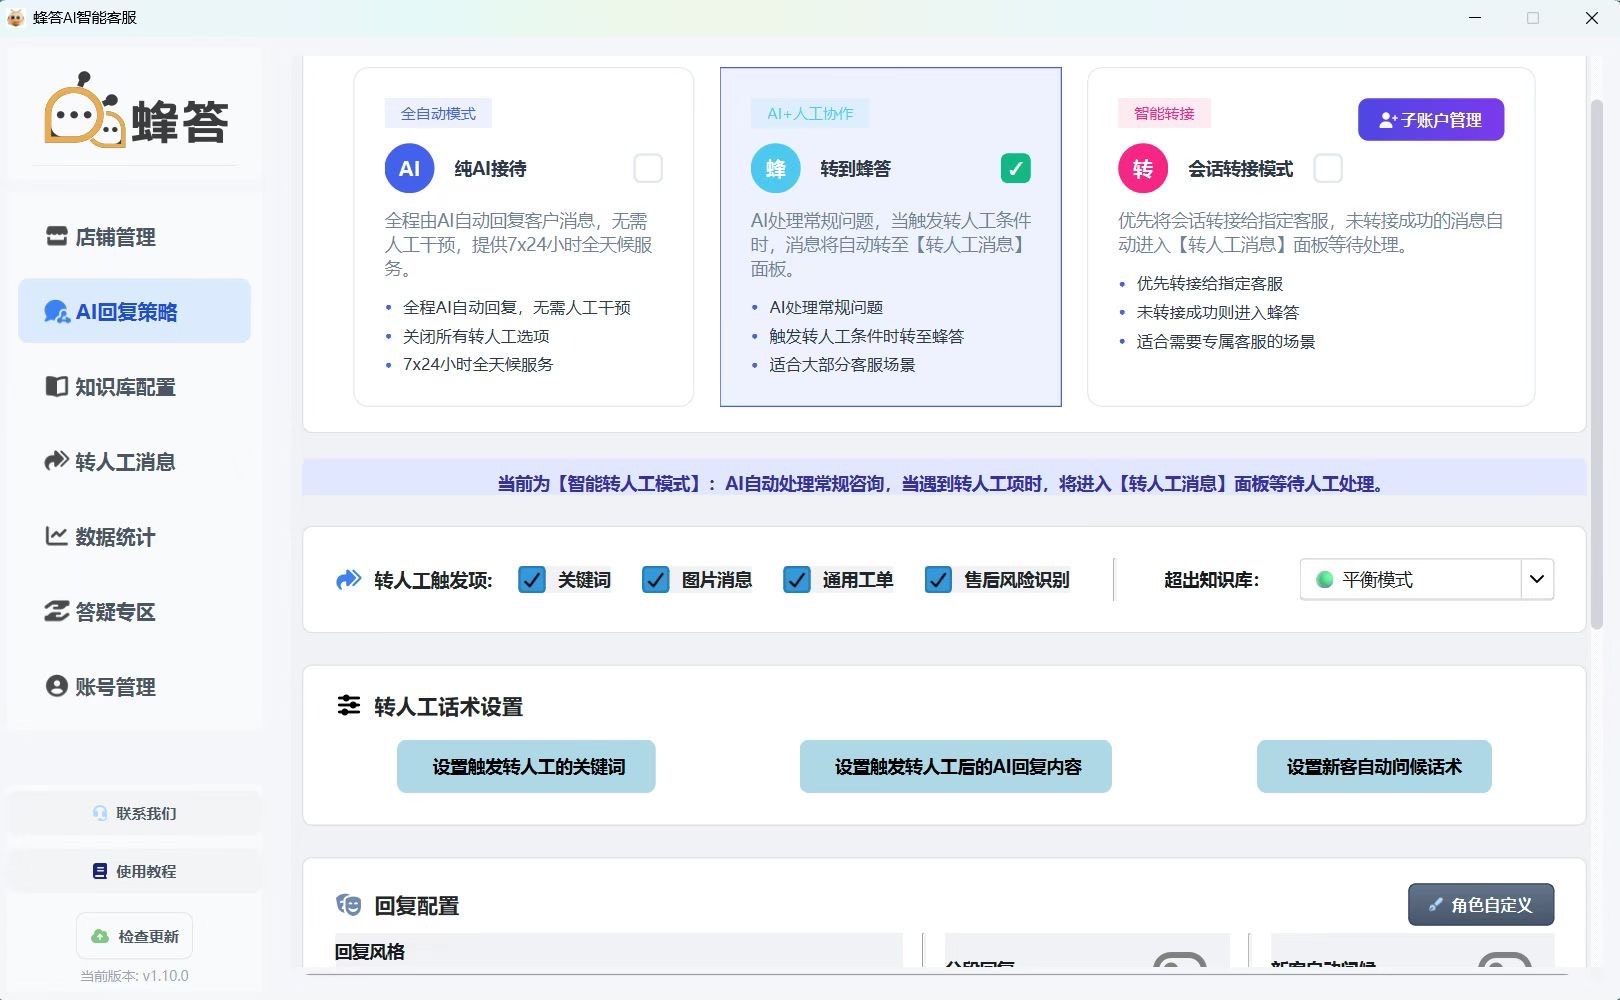Click the 联系我们 button
Viewport: 1620px width, 1000px height.
click(134, 813)
